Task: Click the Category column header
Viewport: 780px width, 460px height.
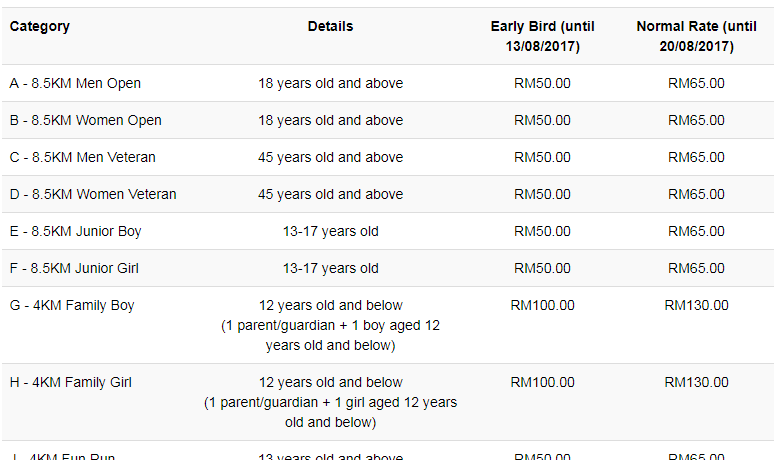Action: (40, 27)
